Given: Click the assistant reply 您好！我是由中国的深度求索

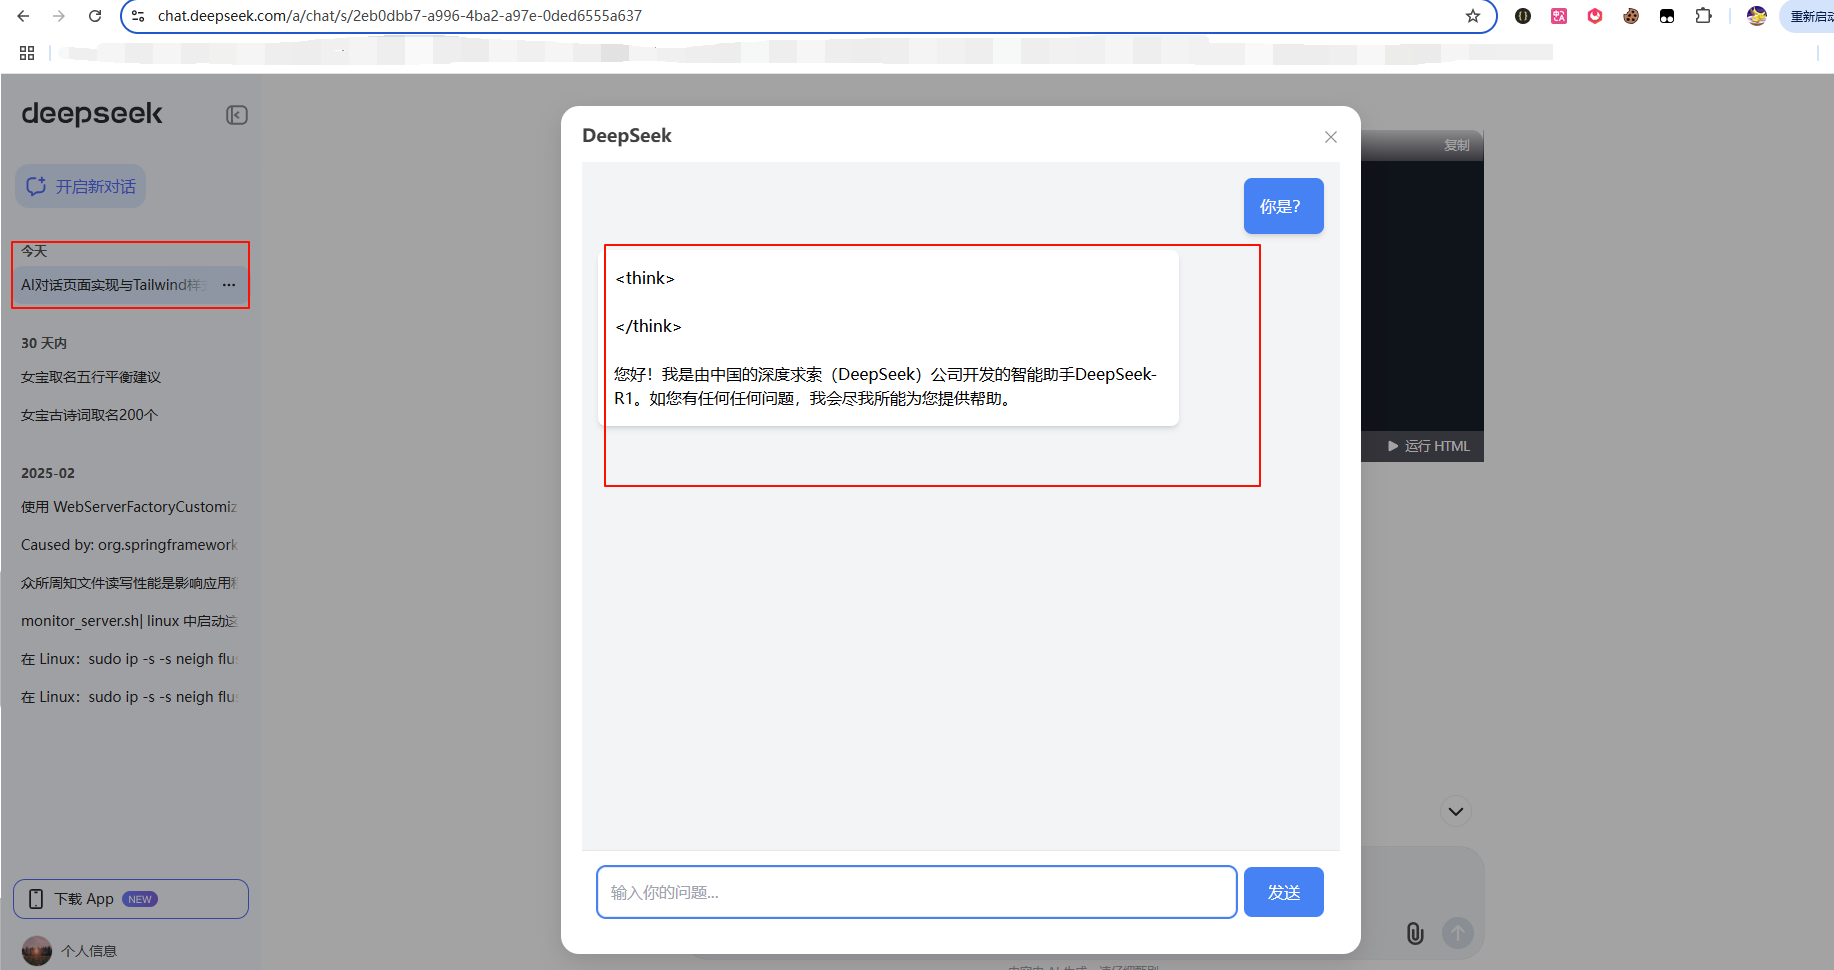Looking at the screenshot, I should [x=885, y=386].
